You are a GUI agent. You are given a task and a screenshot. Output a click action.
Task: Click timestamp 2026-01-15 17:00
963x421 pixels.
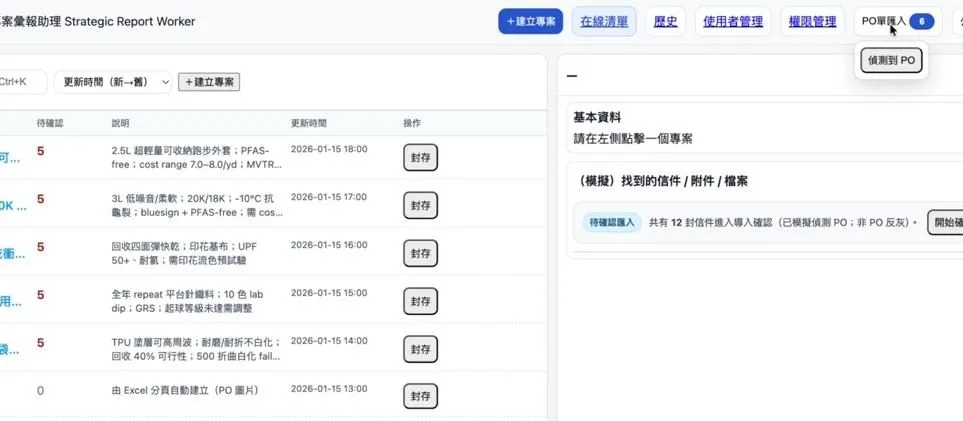(329, 197)
